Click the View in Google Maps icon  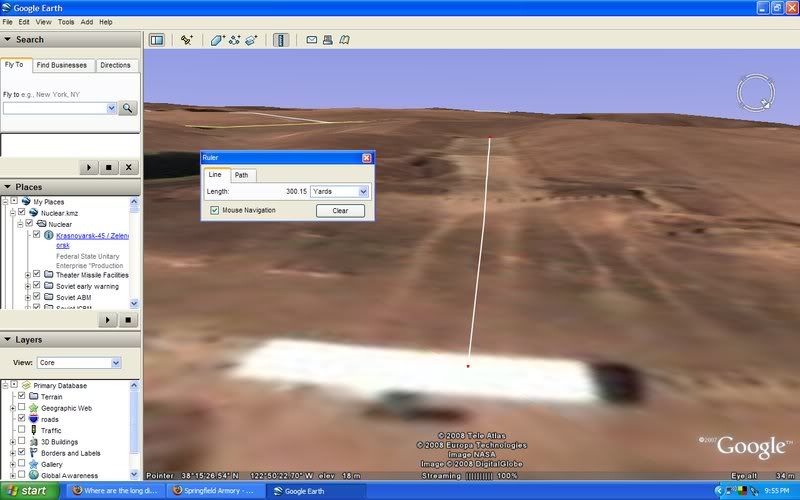(344, 40)
